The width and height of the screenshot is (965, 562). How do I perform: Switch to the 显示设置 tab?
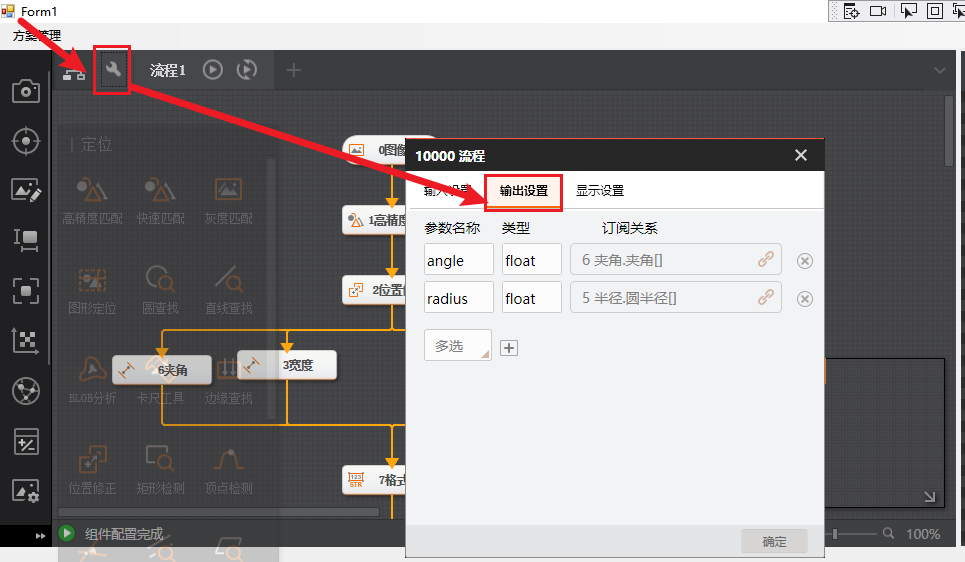[600, 191]
